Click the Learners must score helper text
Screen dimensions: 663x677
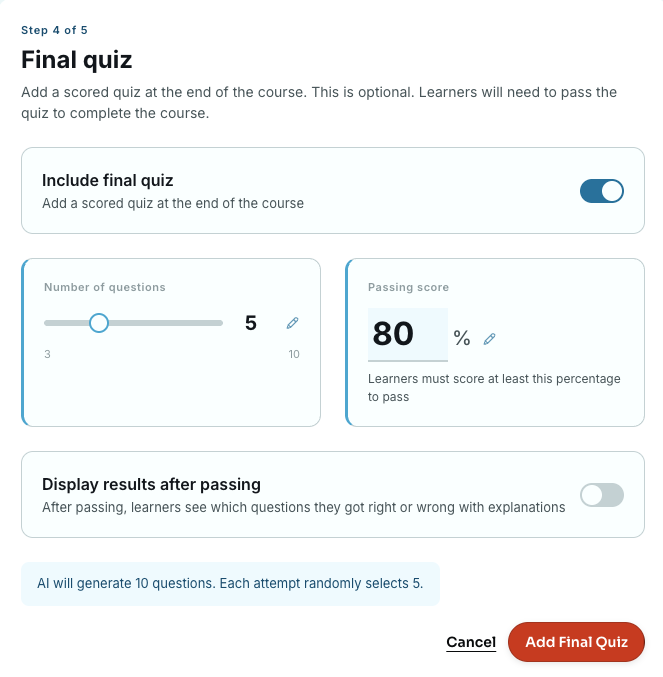tap(494, 388)
